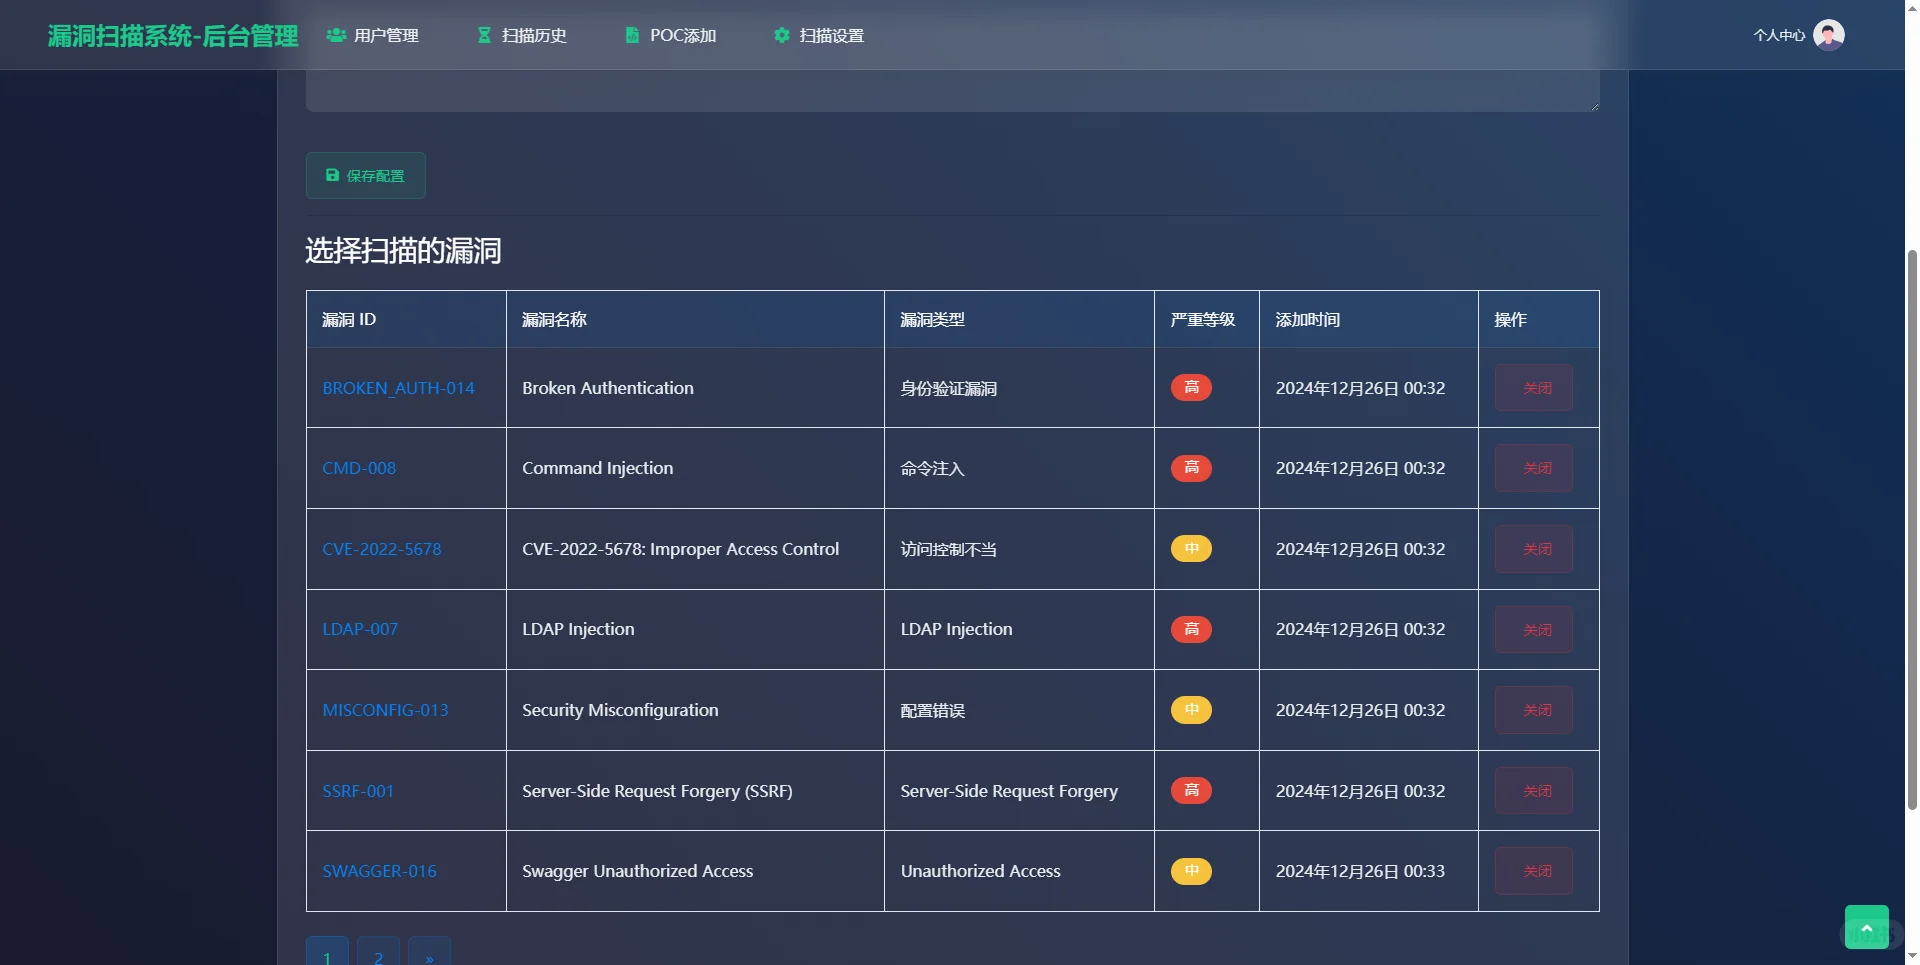Click the 高 severity badge for SSRF-001
Screen dimensions: 1920x965
1191,791
